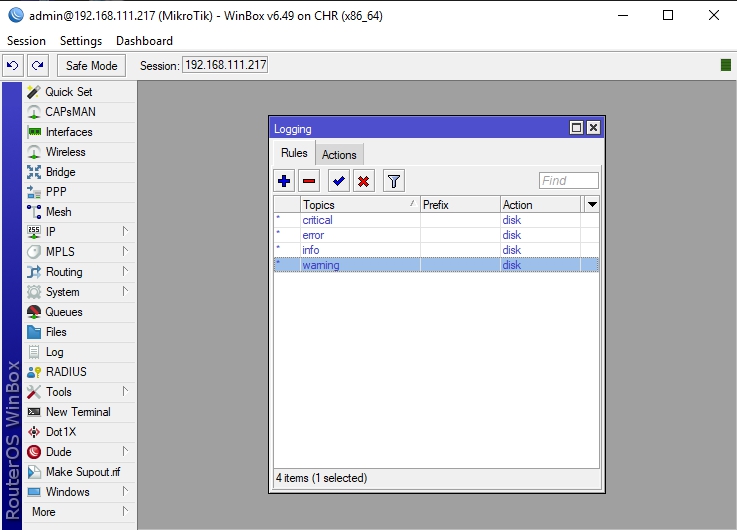The width and height of the screenshot is (737, 530).
Task: Select the info logging rule
Action: point(436,250)
